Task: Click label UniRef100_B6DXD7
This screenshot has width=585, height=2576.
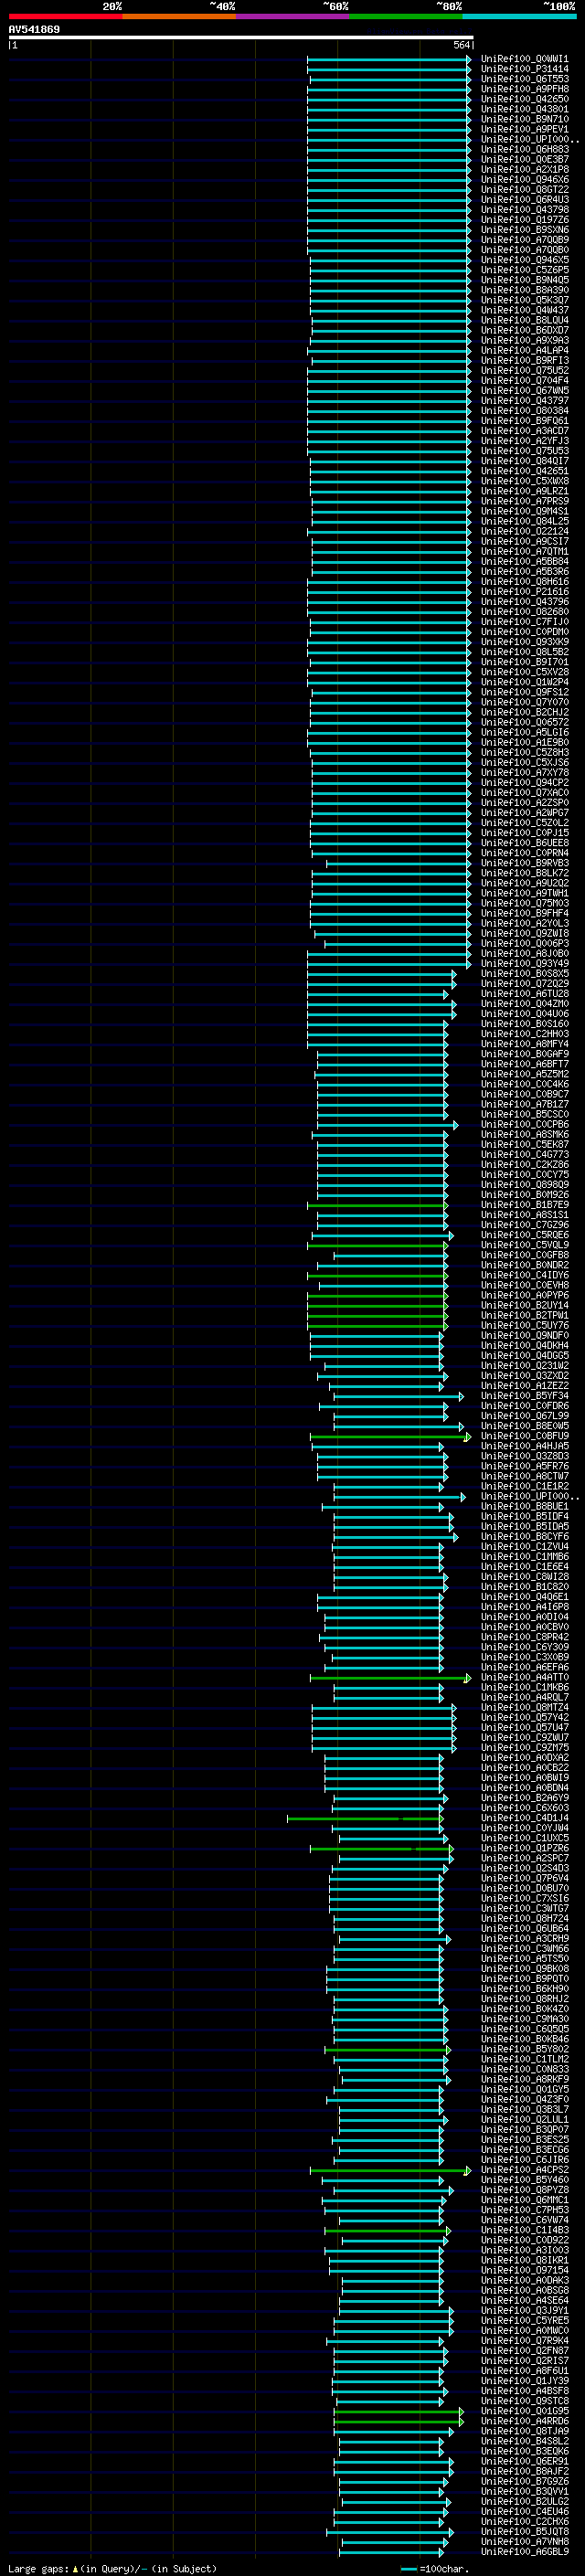Action: coord(524,330)
